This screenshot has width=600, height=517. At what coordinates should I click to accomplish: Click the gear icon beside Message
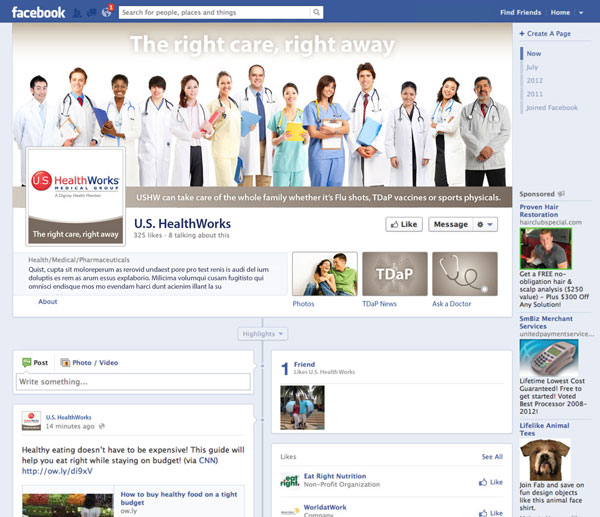coord(480,224)
